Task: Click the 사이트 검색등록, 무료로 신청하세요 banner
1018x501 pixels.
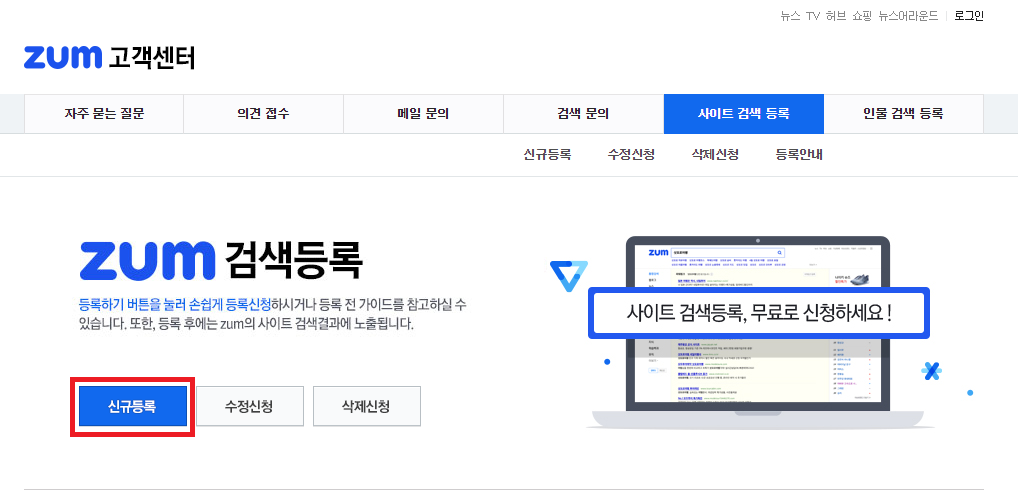Action: point(758,313)
